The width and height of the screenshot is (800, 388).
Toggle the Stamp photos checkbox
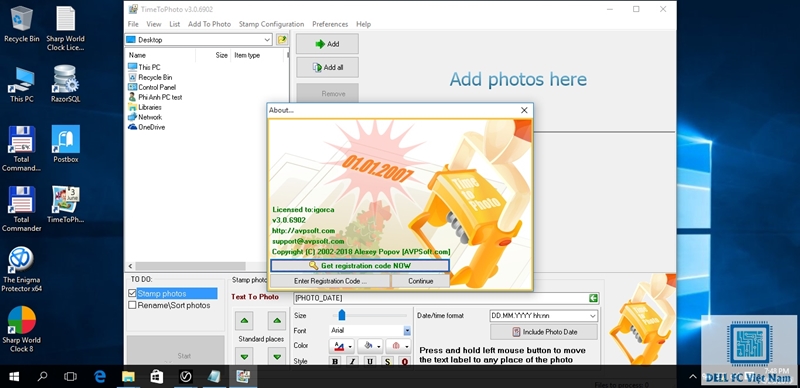[x=132, y=294]
